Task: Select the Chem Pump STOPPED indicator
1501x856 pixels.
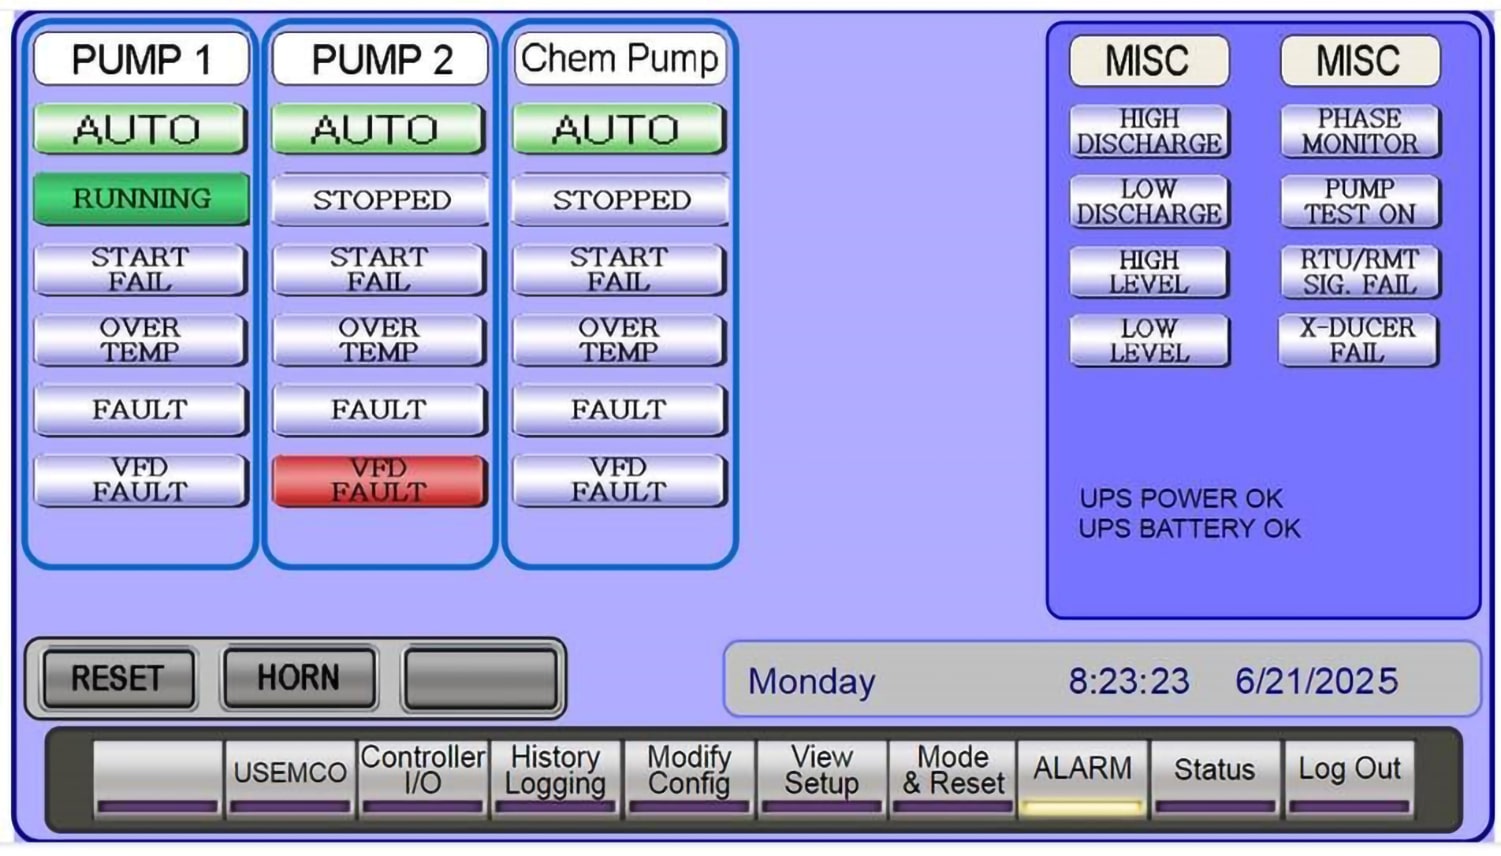Action: tap(621, 199)
